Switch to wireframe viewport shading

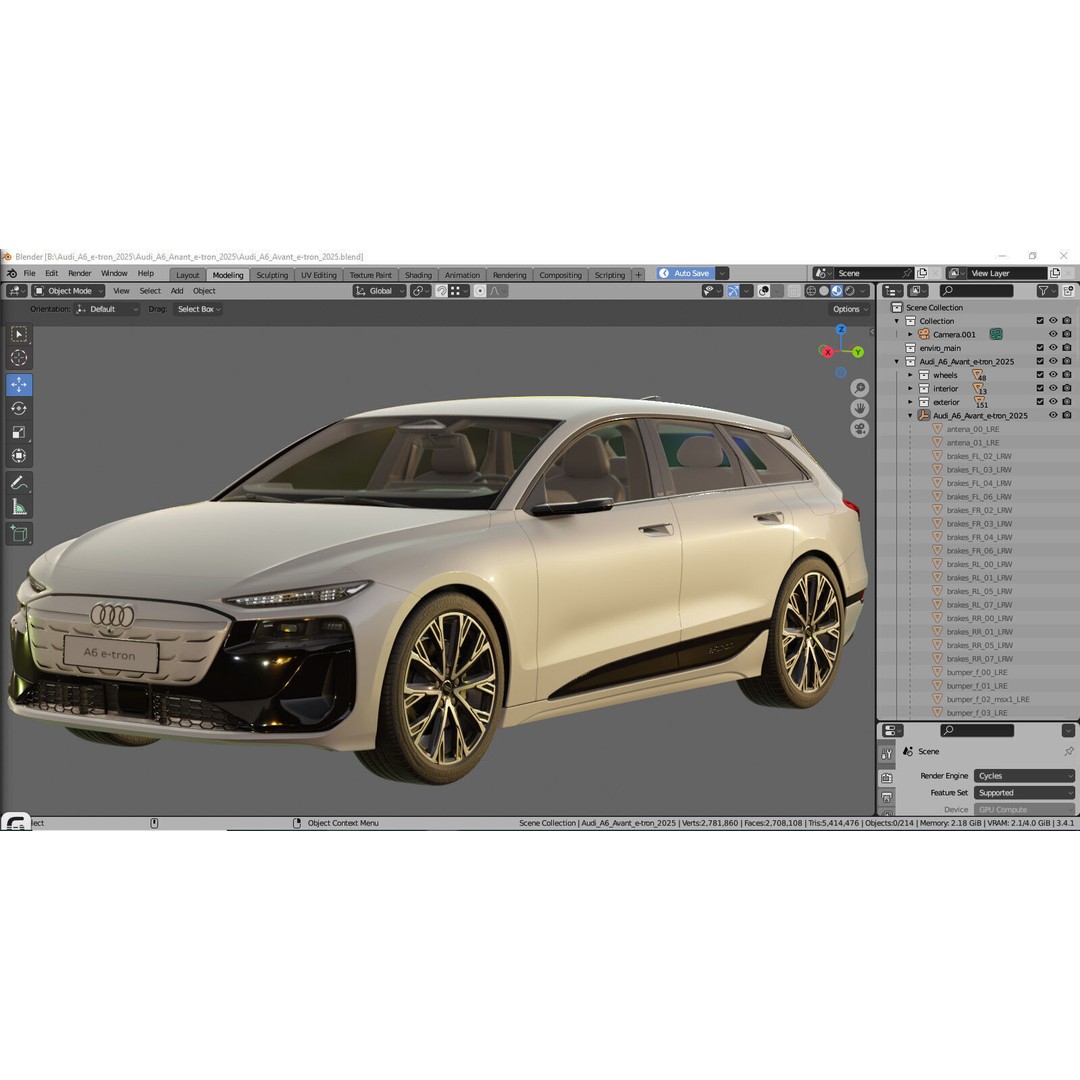(x=811, y=291)
